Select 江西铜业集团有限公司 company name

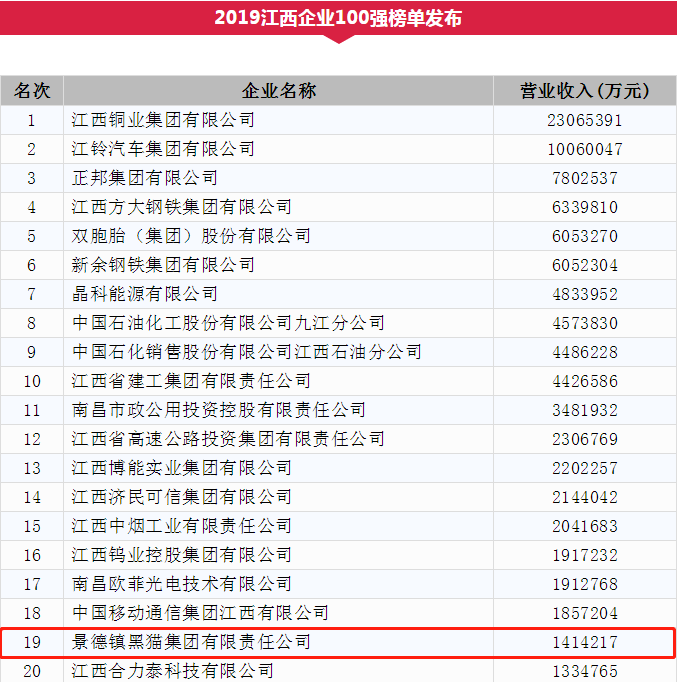point(163,120)
